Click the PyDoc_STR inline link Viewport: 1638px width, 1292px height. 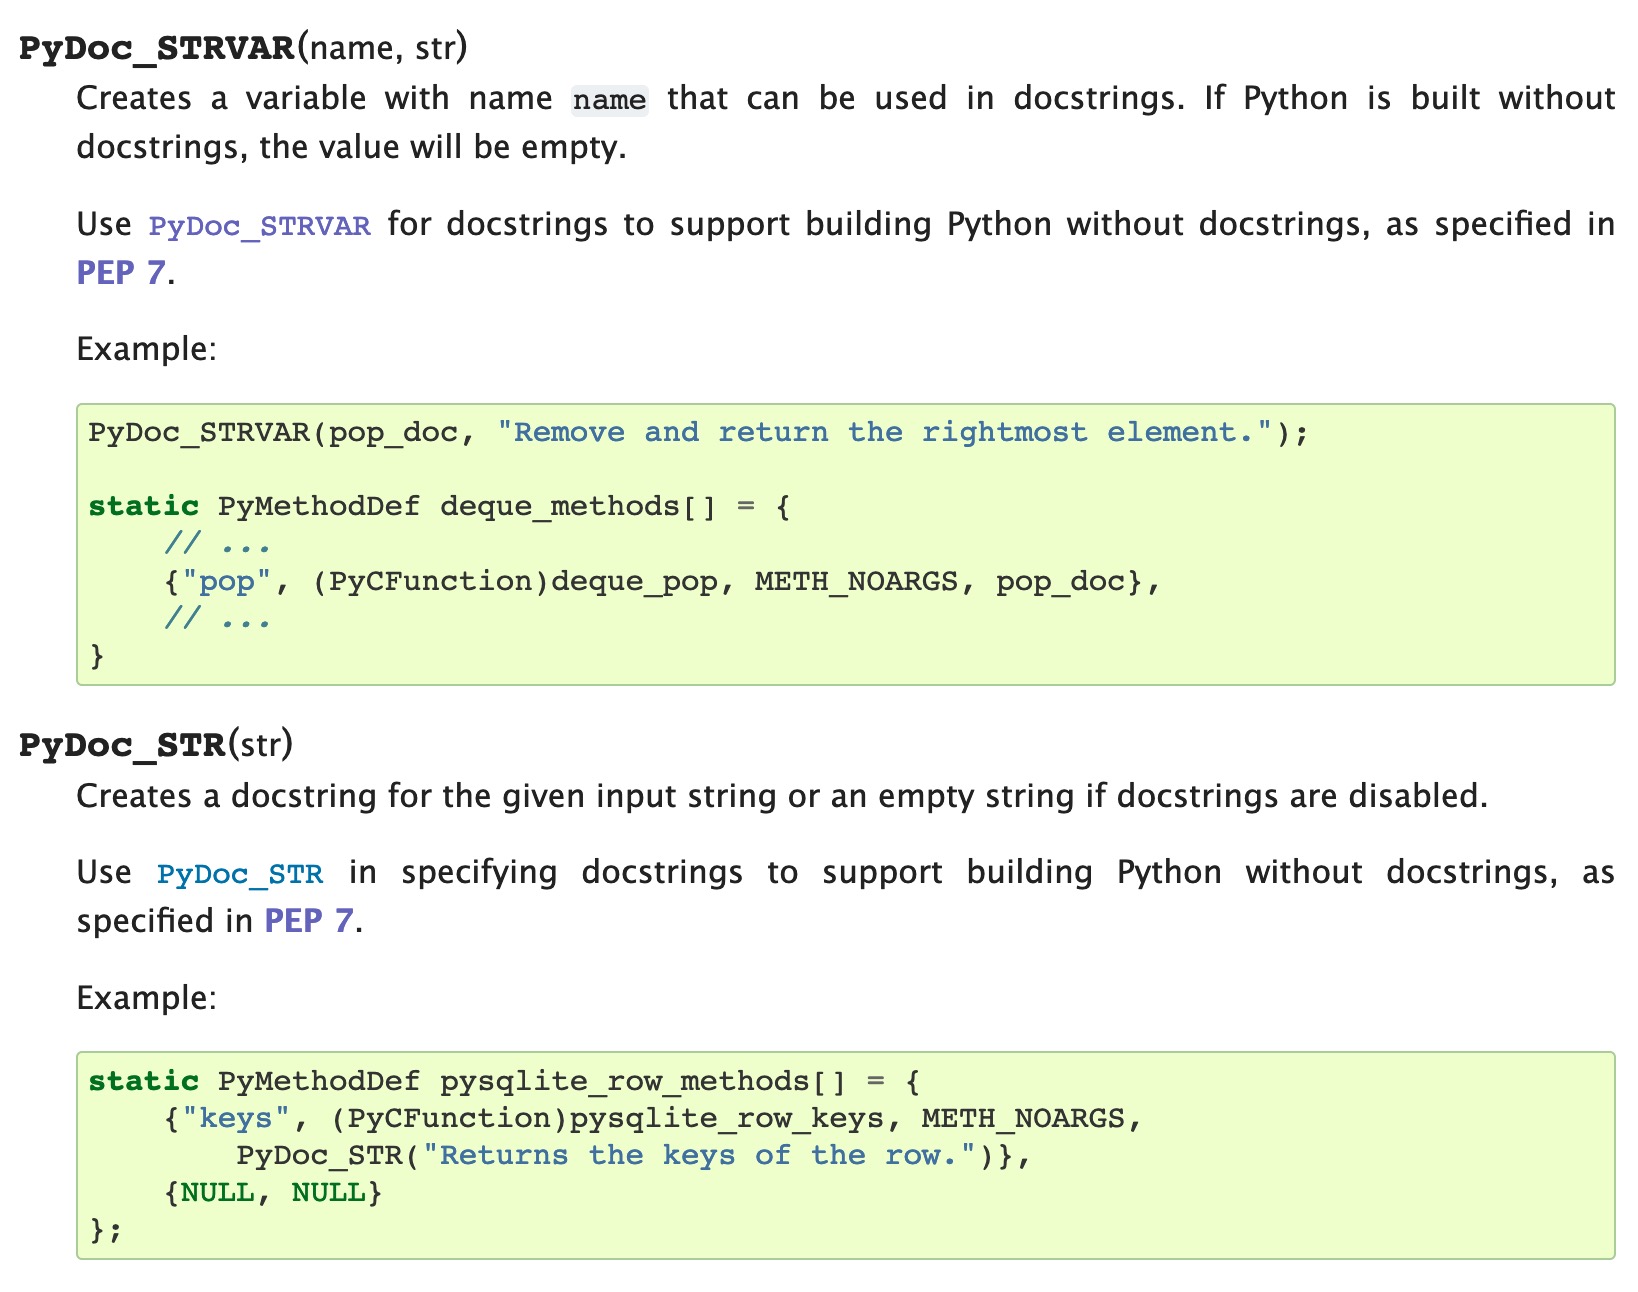[240, 874]
